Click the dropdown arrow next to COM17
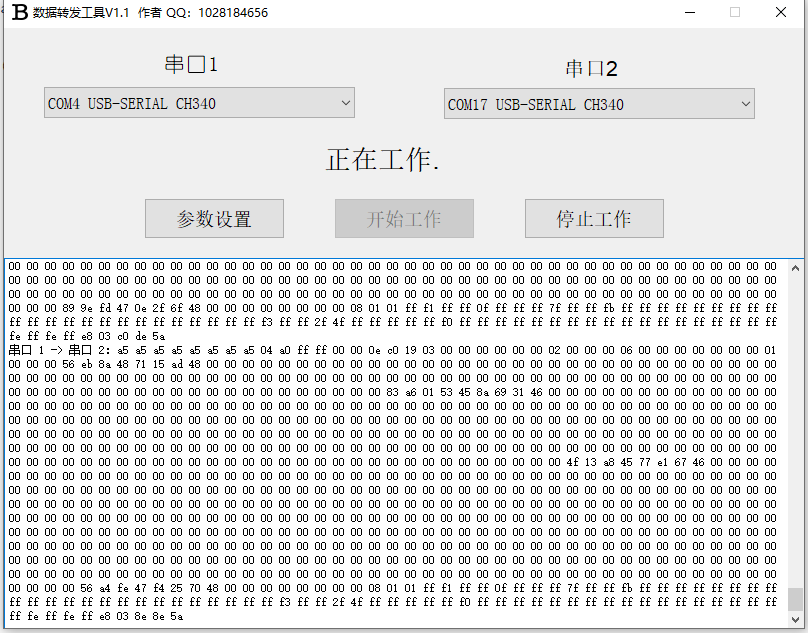Viewport: 808px width, 633px height. click(x=745, y=104)
